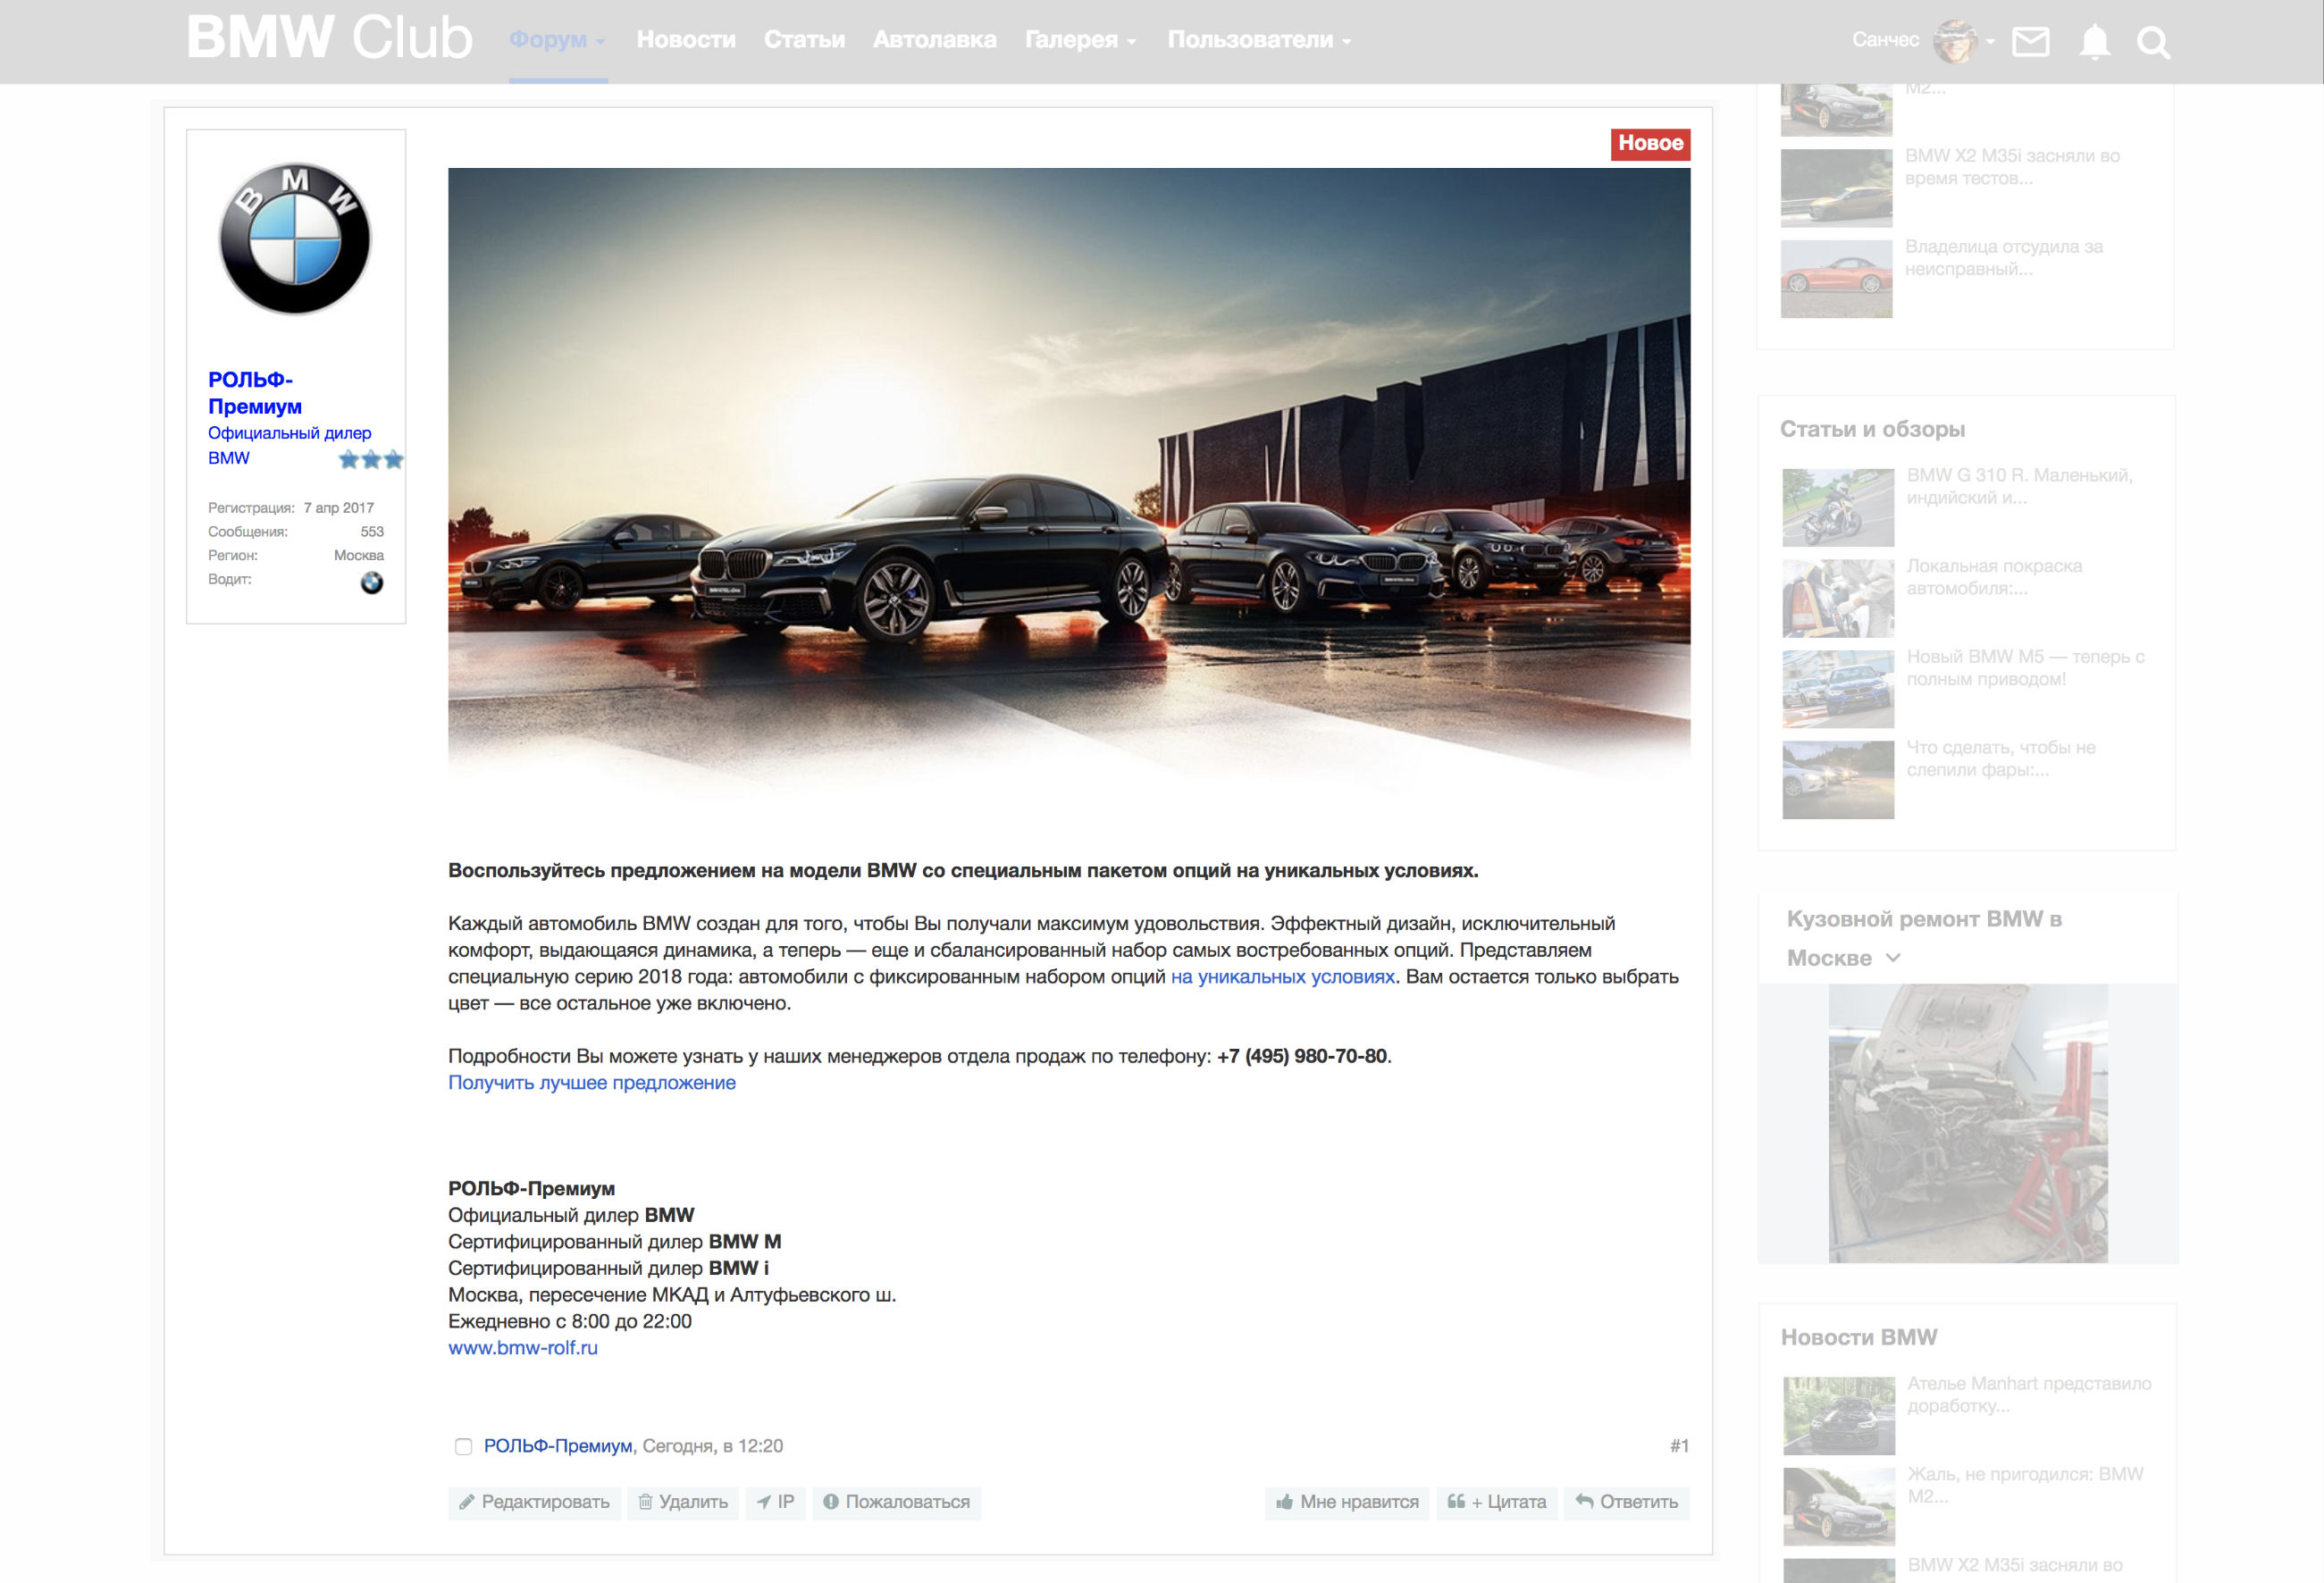
Task: Go to the Статьи section
Action: coord(804,40)
